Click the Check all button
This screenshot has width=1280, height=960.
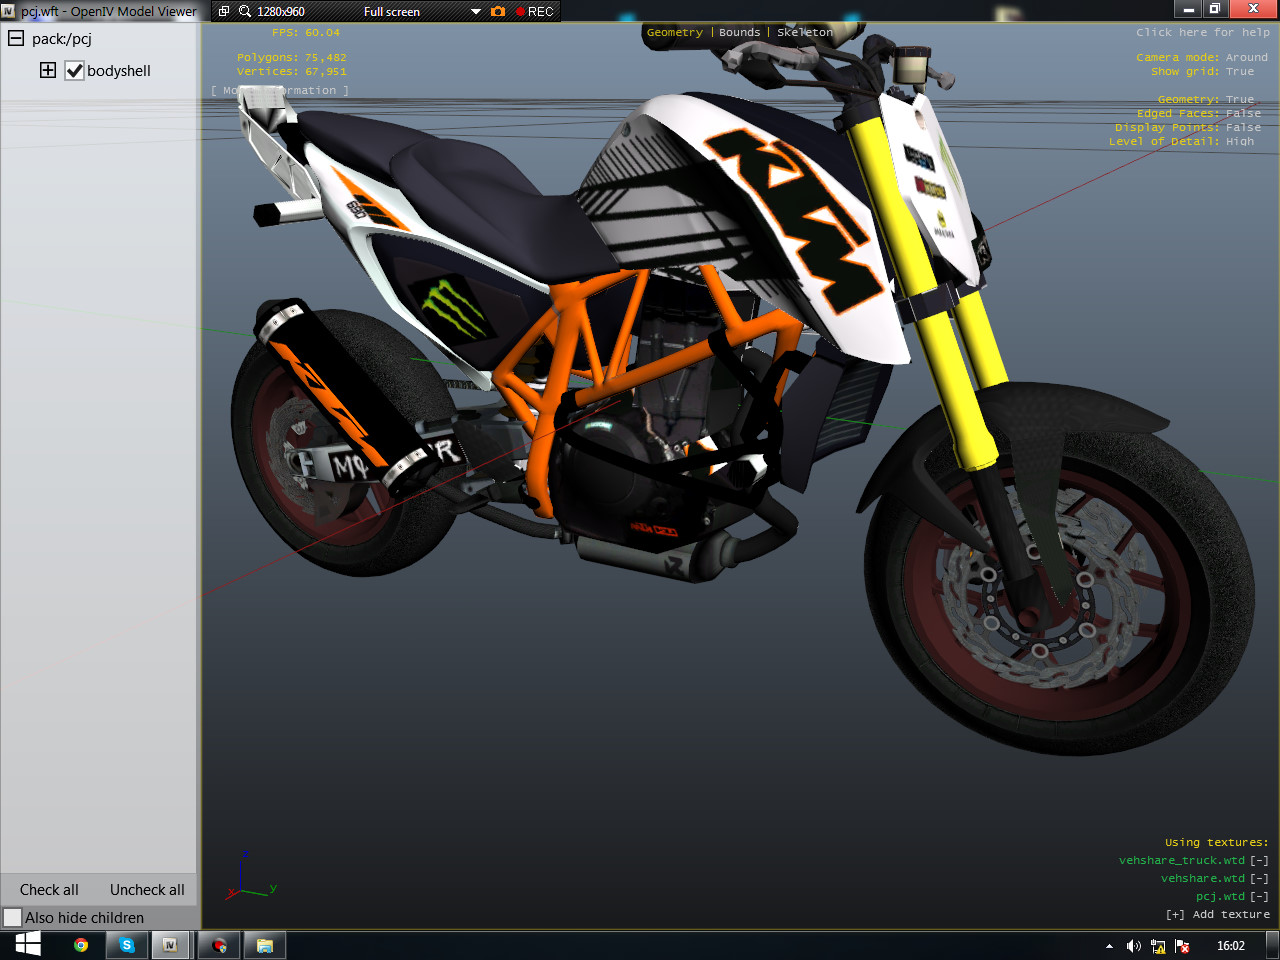(x=49, y=890)
